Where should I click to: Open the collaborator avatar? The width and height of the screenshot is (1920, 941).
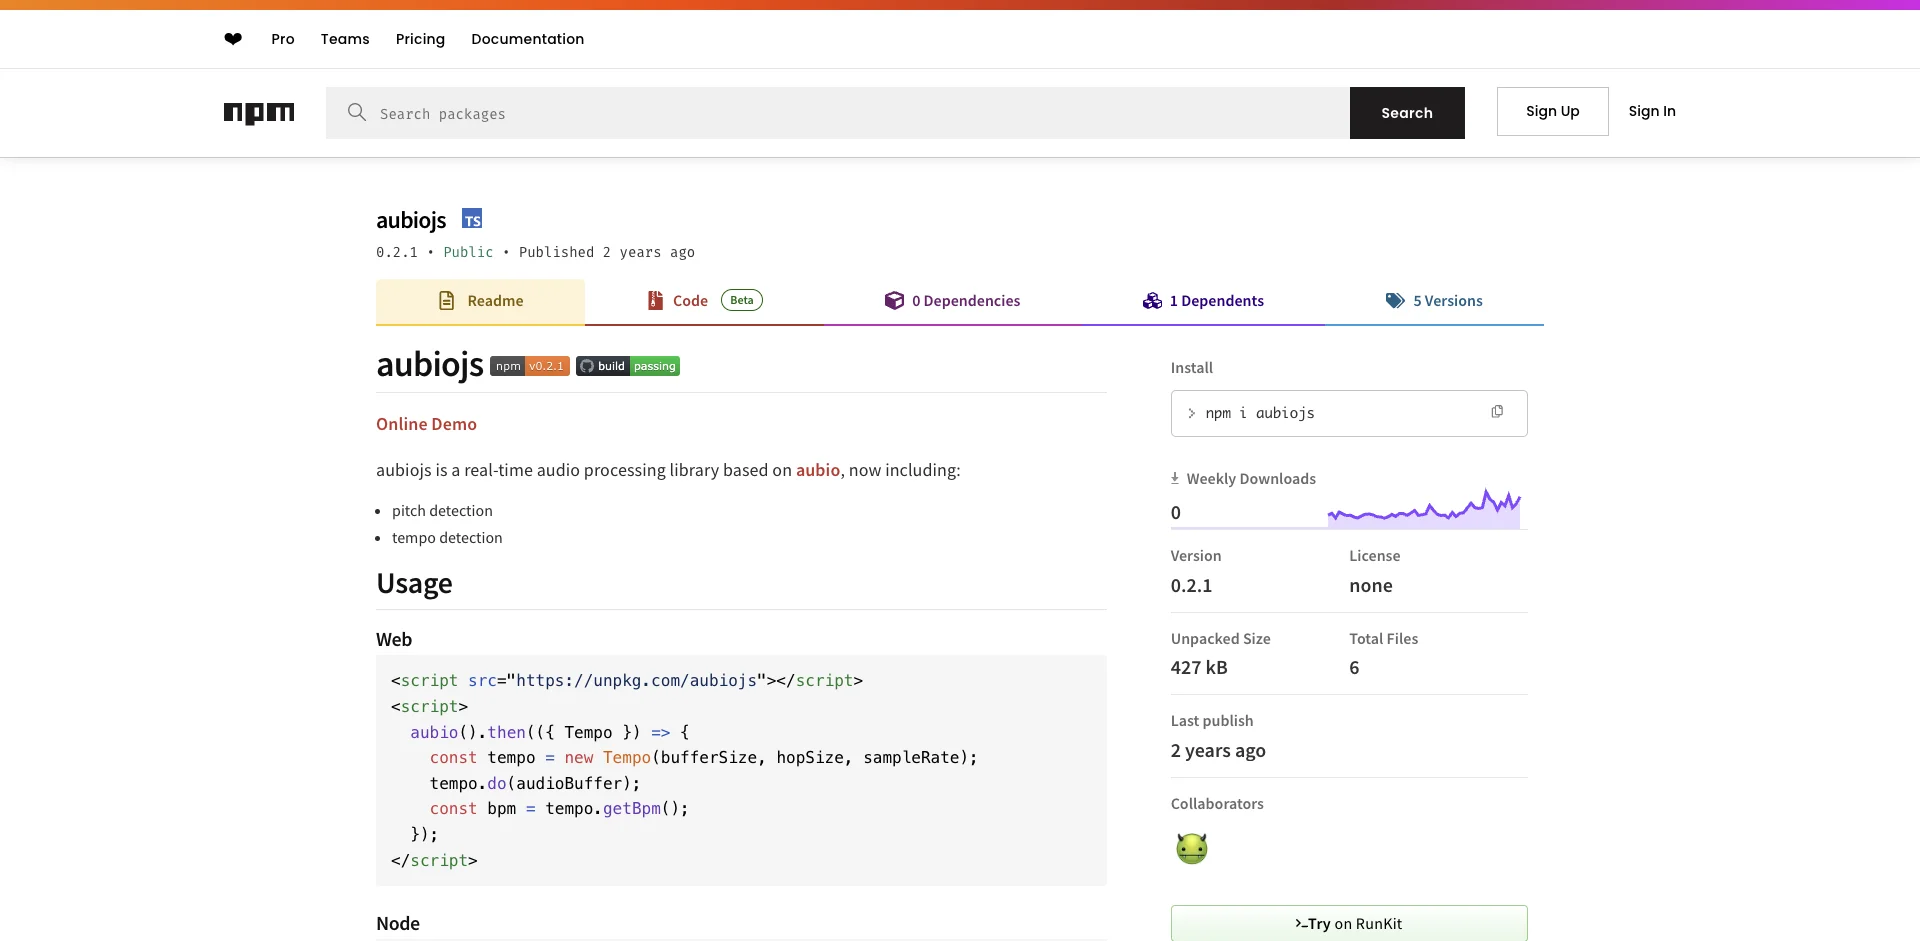pos(1191,848)
